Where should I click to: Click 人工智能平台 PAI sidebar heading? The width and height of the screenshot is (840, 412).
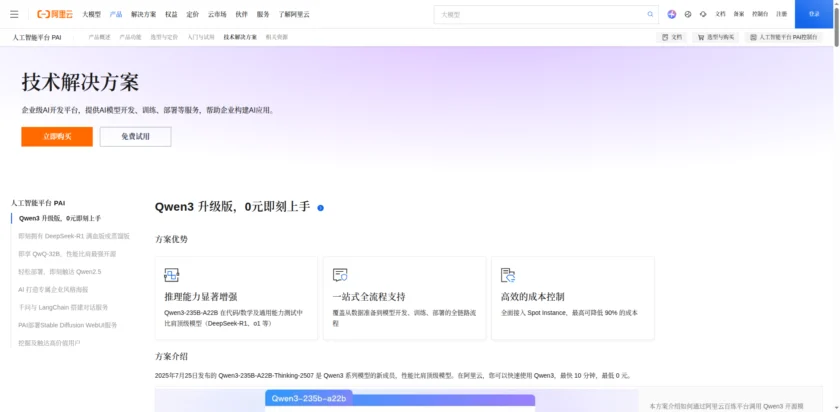tap(38, 203)
